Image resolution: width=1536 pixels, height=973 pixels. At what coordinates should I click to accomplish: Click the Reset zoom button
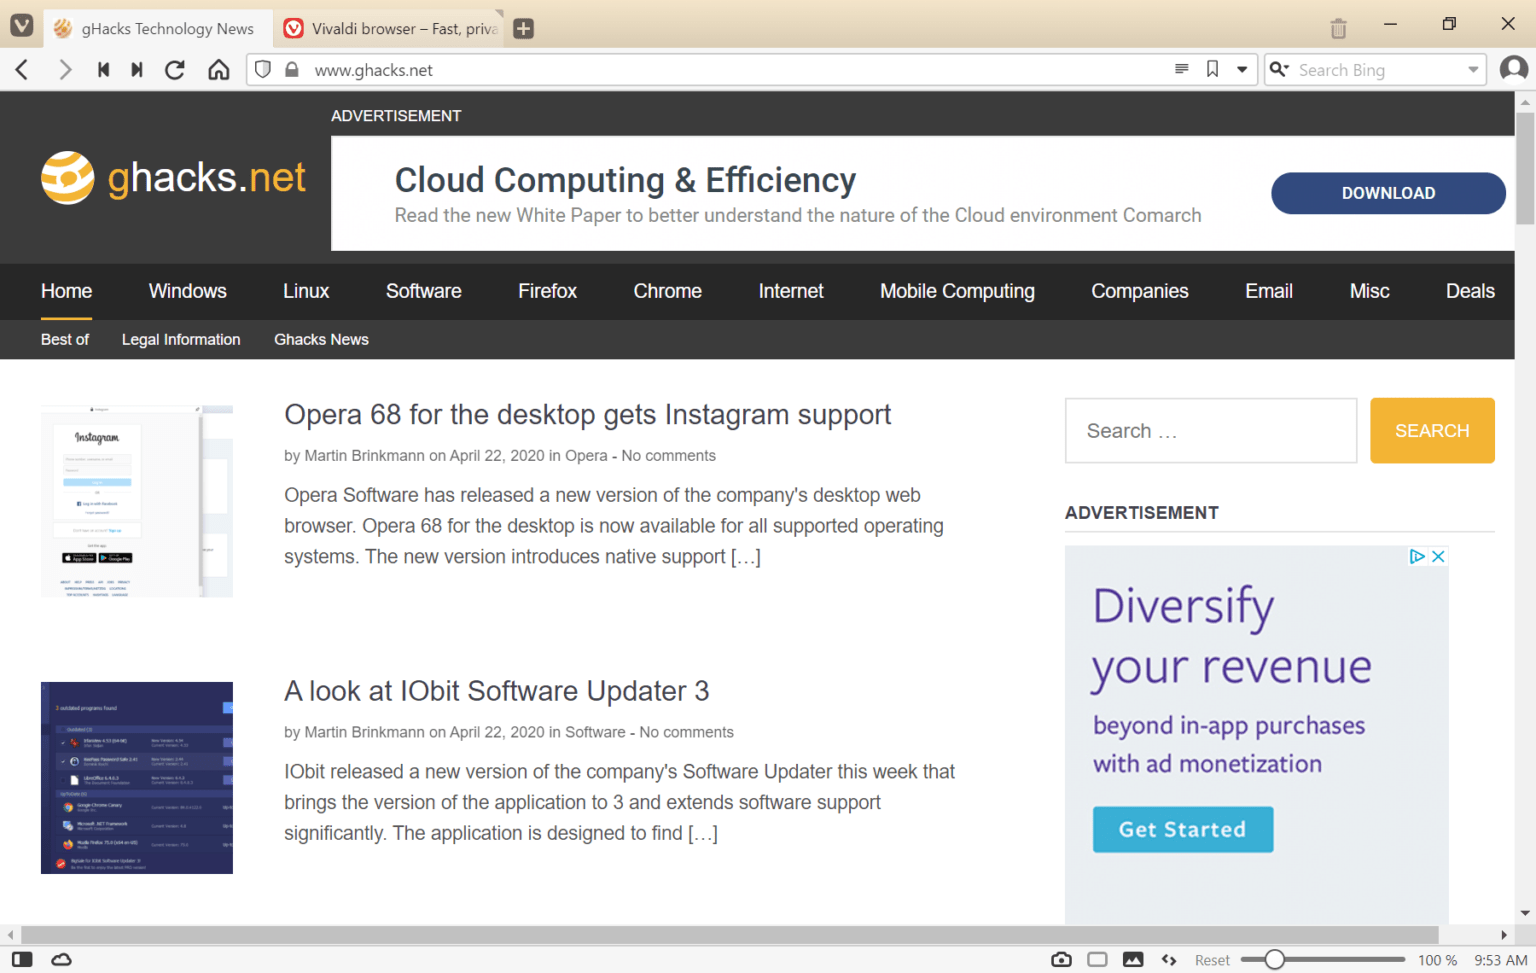[x=1212, y=959]
